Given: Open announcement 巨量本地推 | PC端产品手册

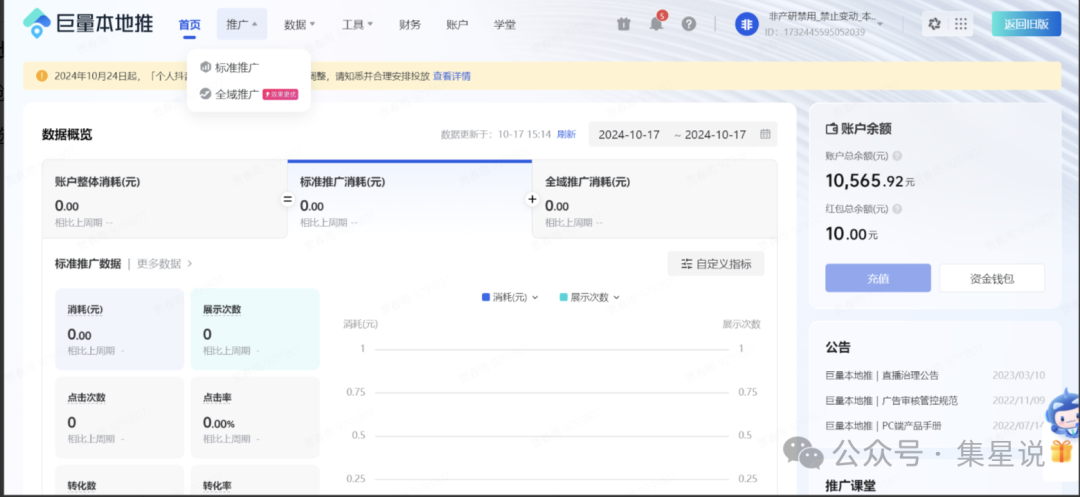Looking at the screenshot, I should [x=883, y=425].
